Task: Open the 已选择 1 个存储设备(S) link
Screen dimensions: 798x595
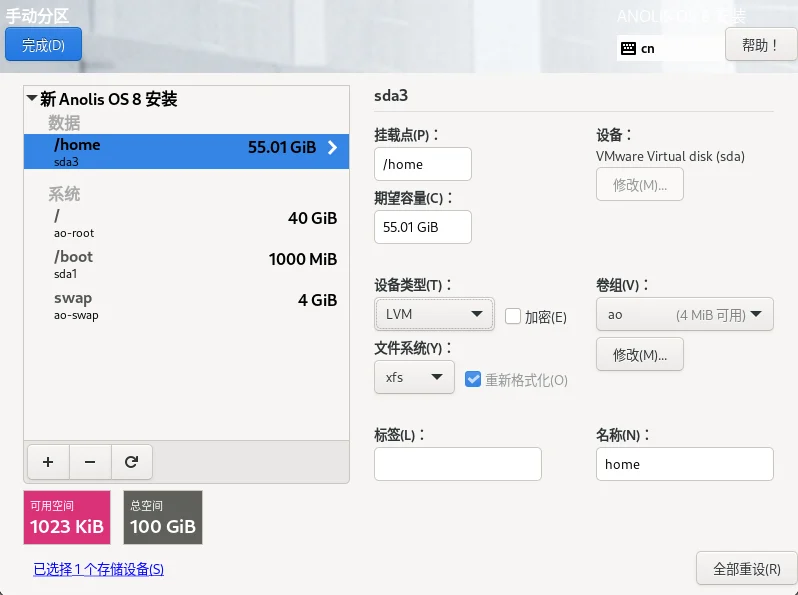Action: [99, 569]
